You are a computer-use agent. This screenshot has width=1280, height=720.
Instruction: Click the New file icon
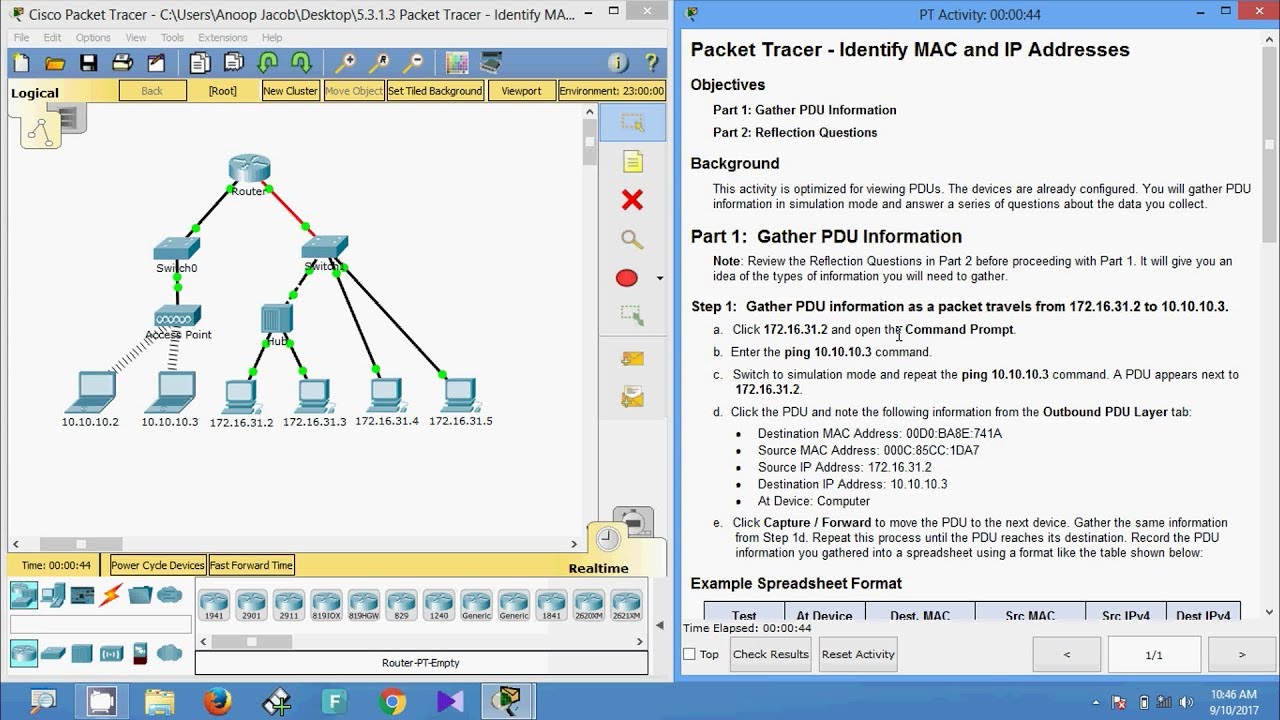[22, 64]
